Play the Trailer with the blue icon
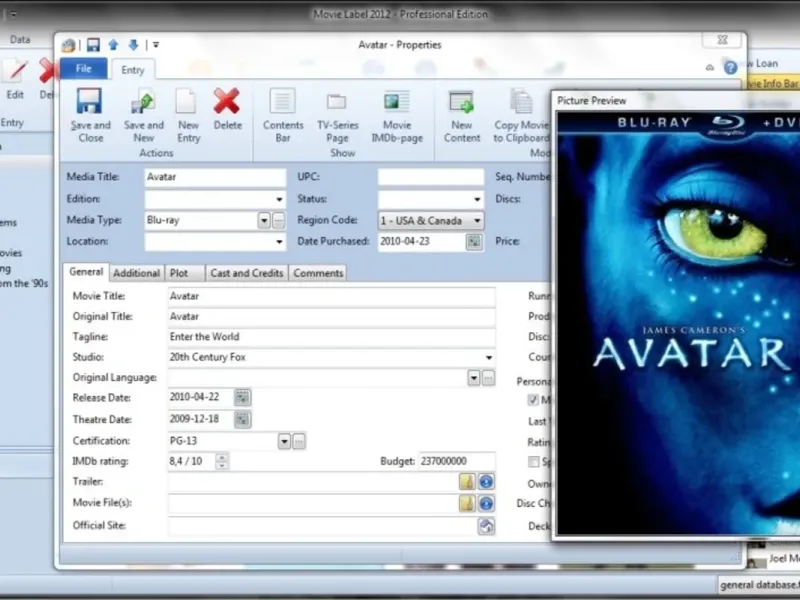The image size is (800, 600). tap(486, 482)
